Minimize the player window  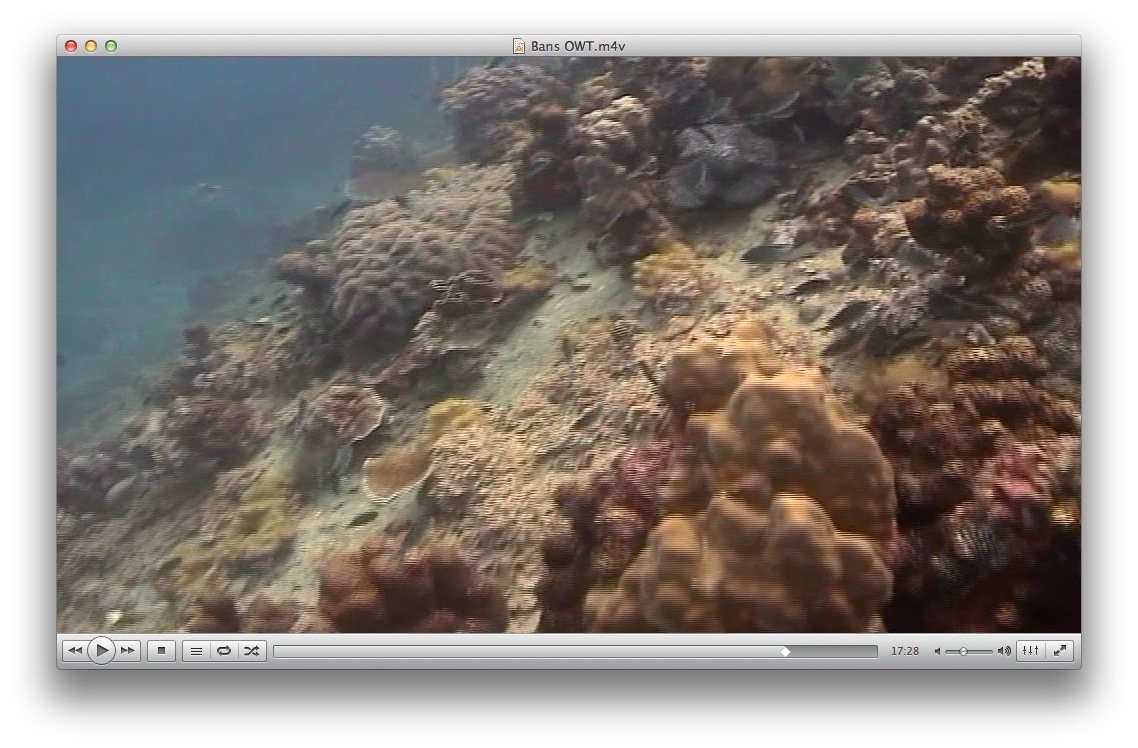click(x=91, y=46)
